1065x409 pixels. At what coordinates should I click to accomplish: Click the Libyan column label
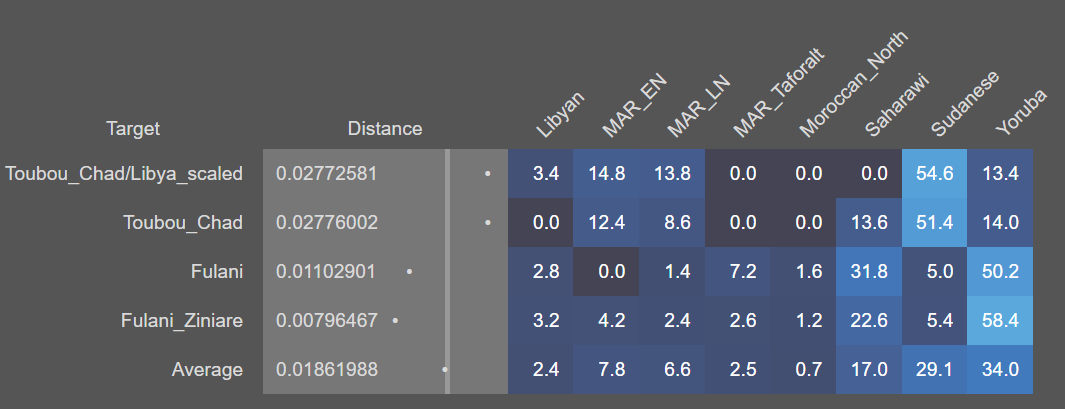click(559, 115)
